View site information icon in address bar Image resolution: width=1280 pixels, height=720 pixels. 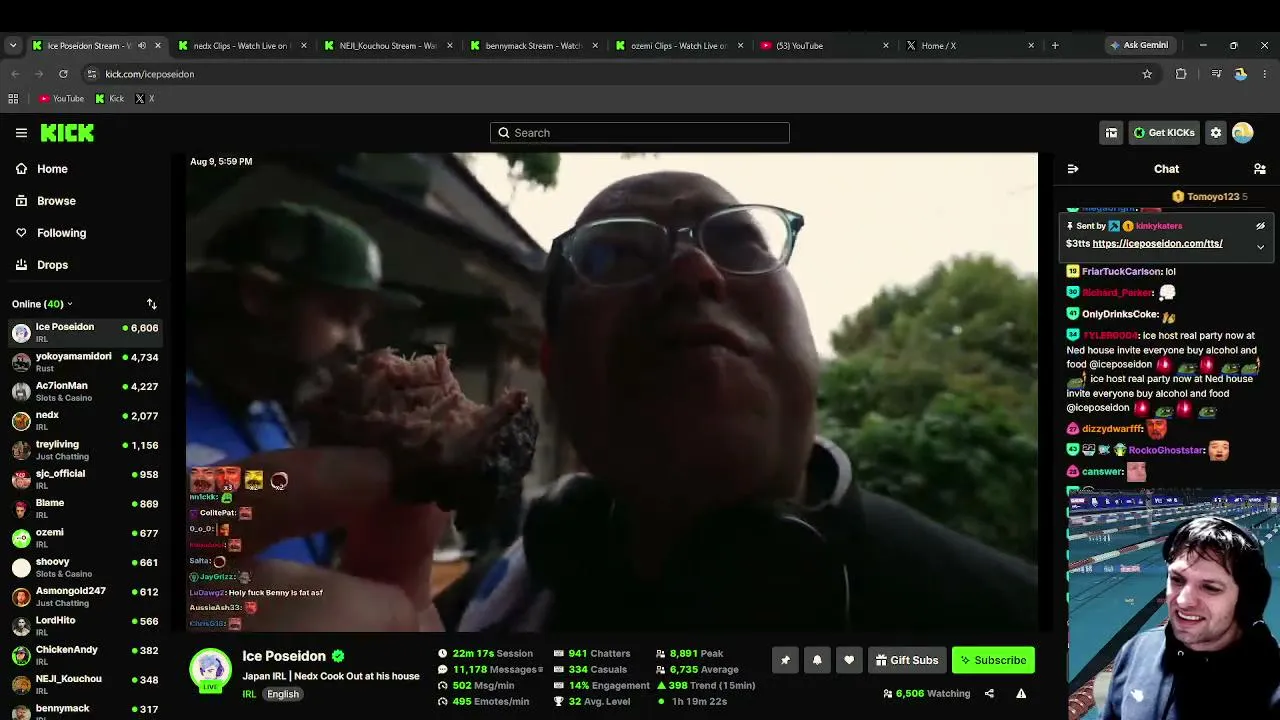(92, 74)
